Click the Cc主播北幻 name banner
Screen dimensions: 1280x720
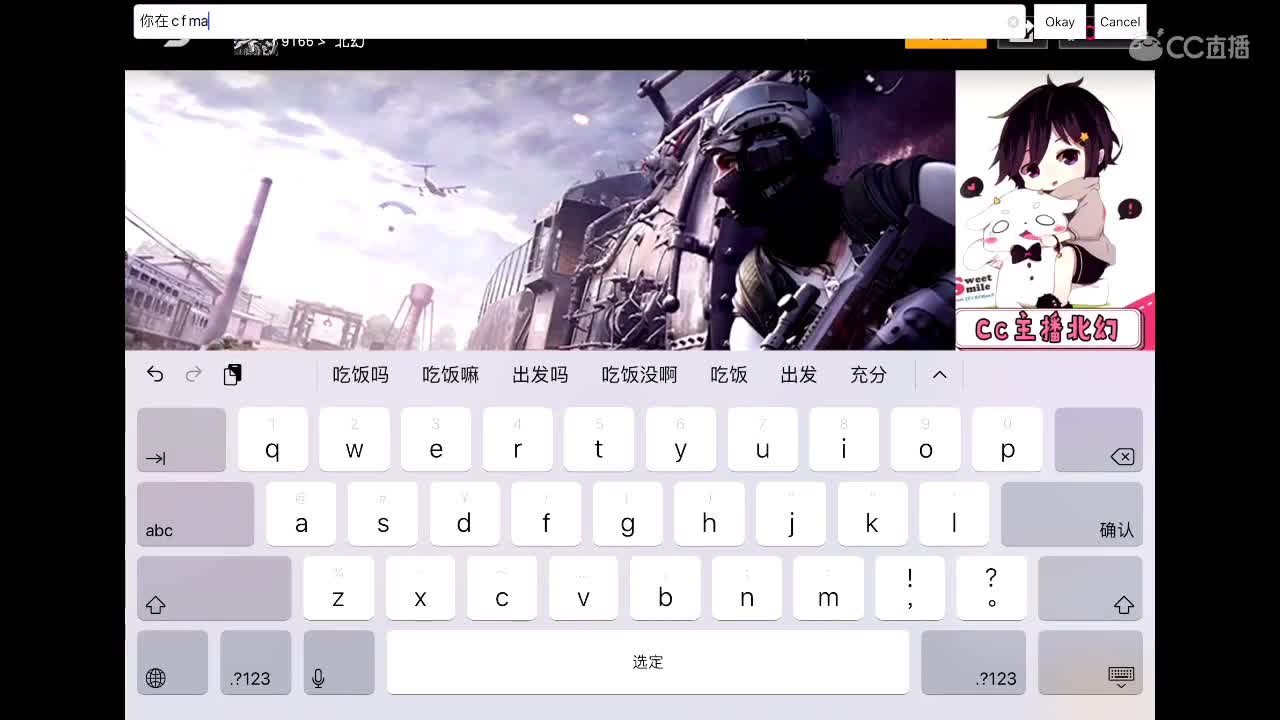pos(1049,329)
